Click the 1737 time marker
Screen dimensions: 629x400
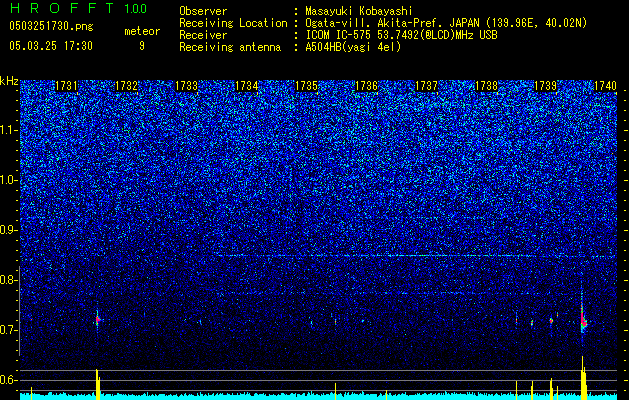pyautogui.click(x=426, y=86)
